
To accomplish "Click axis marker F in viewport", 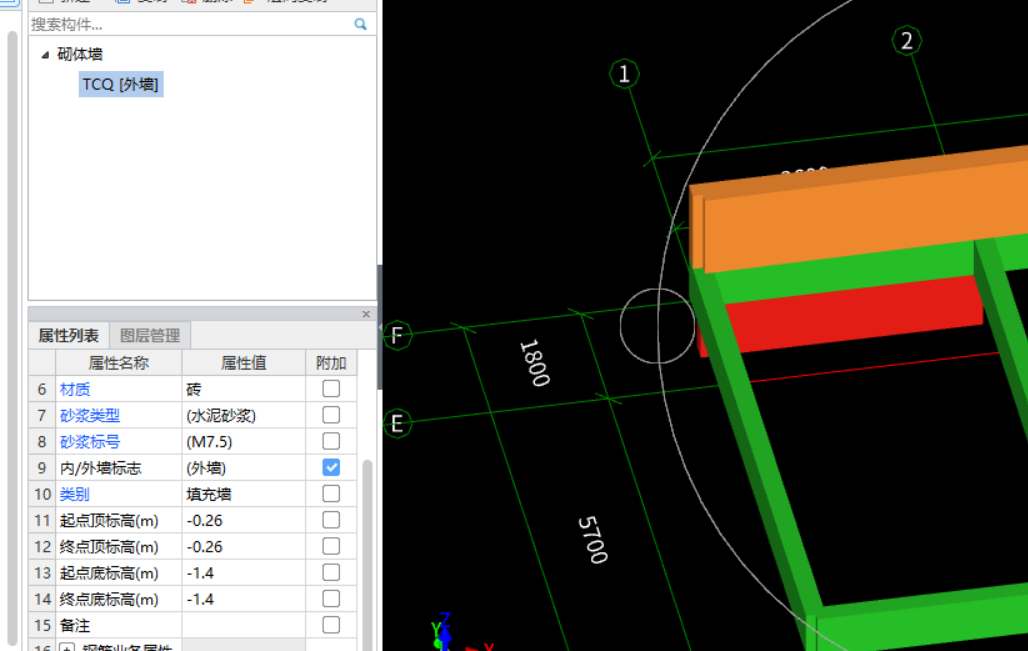I will [x=397, y=336].
